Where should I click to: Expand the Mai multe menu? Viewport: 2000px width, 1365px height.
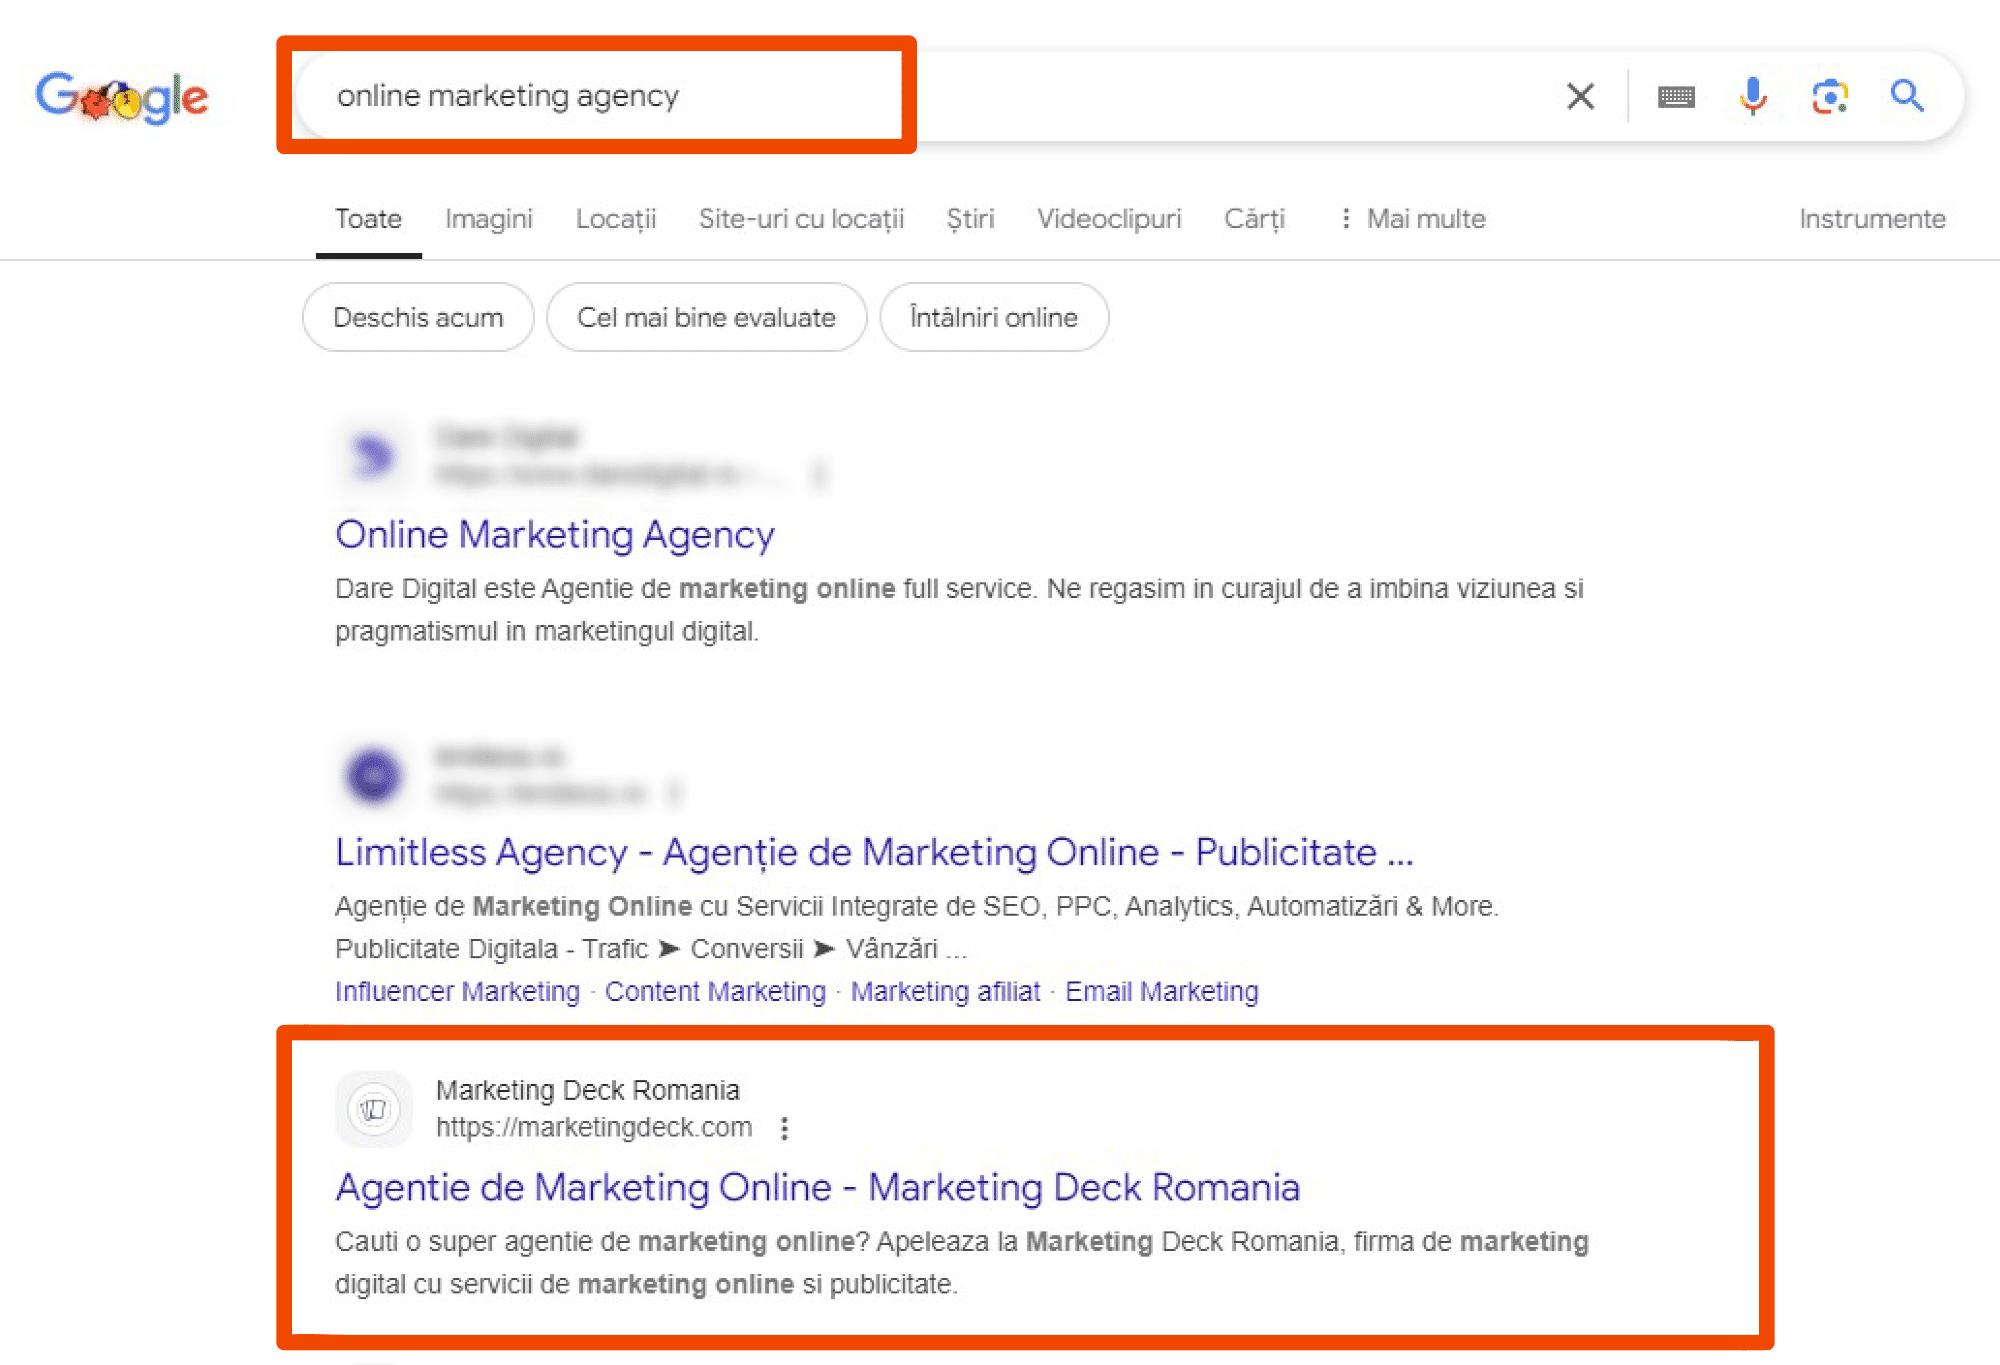coord(1412,219)
